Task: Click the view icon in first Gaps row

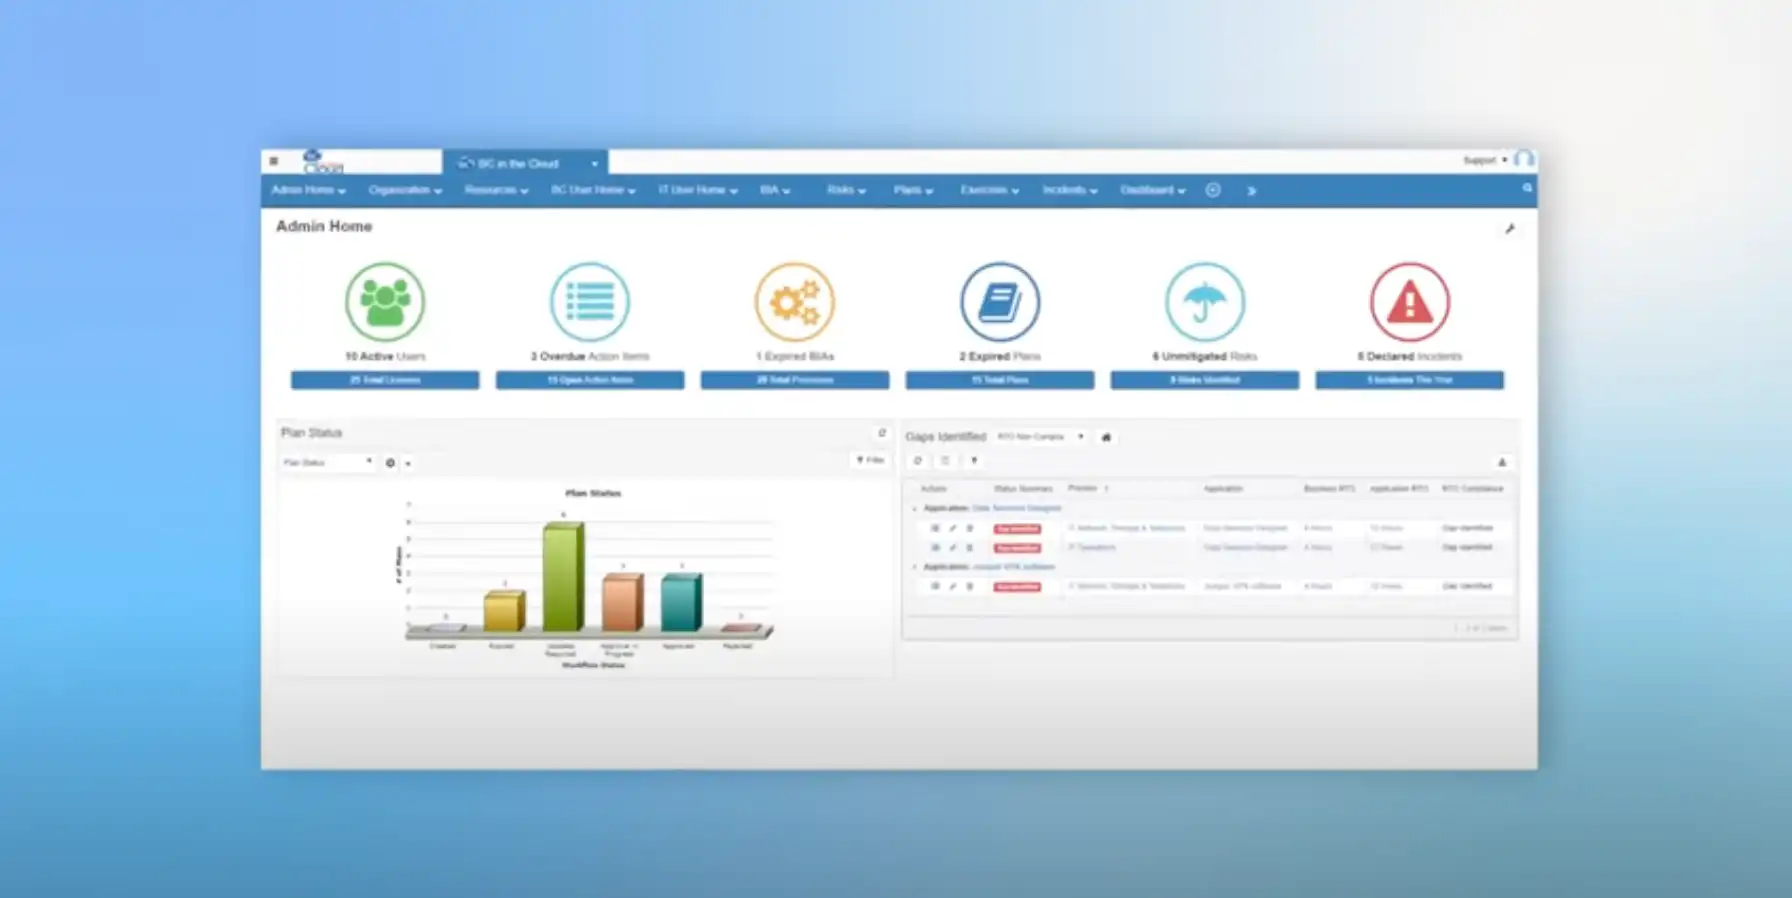Action: [935, 528]
